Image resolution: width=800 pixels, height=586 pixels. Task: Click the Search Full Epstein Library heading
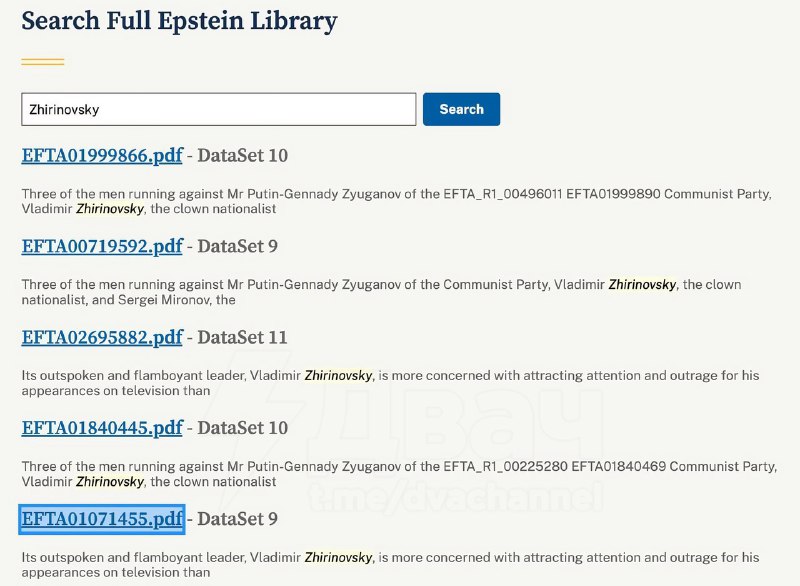pyautogui.click(x=179, y=21)
